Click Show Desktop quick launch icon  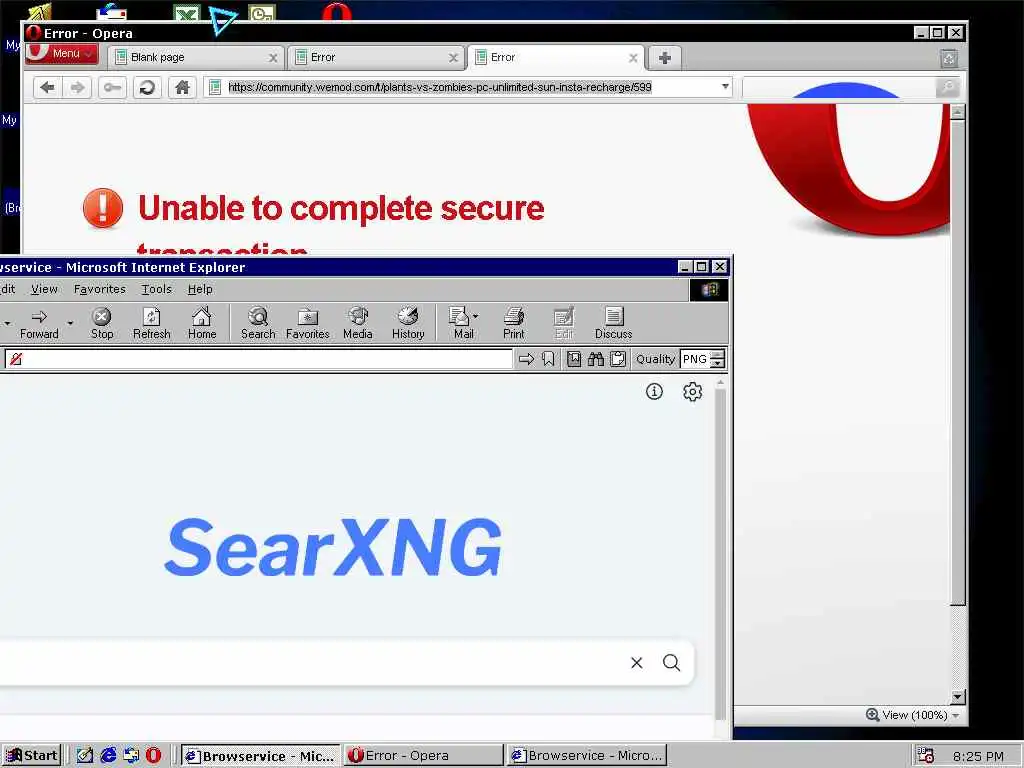pyautogui.click(x=85, y=756)
